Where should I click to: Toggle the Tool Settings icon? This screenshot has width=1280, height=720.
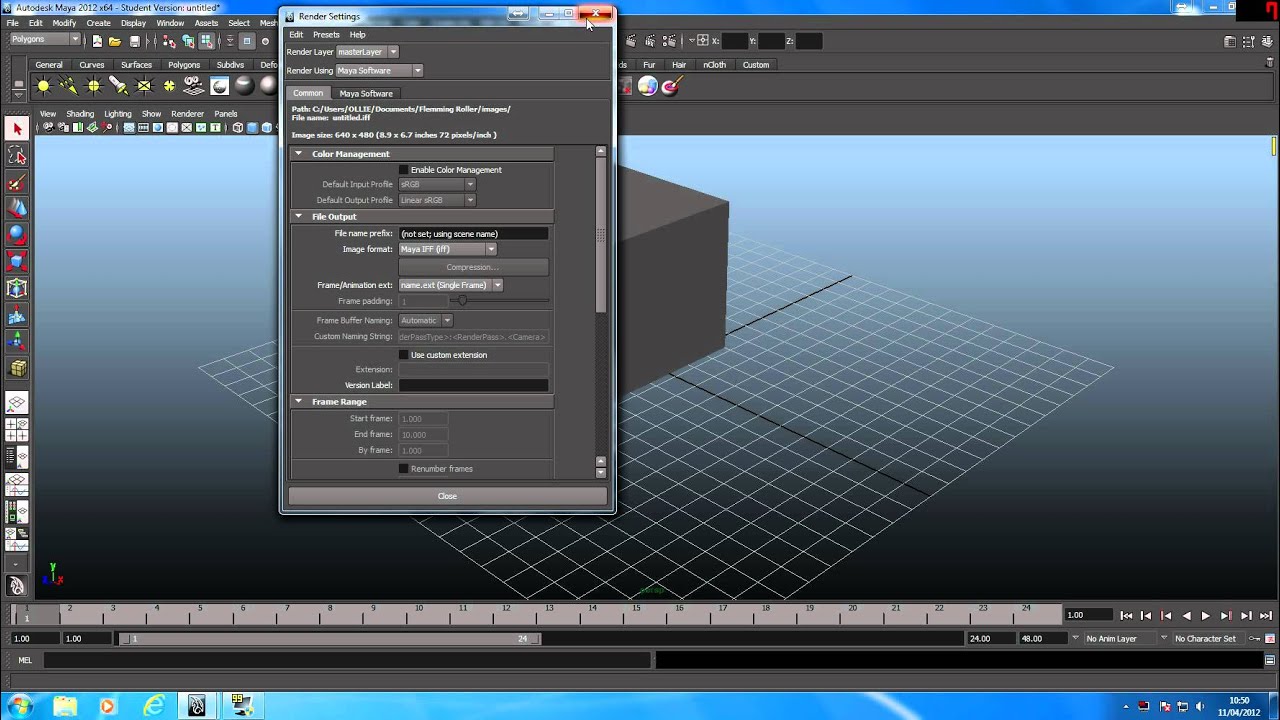click(x=1248, y=41)
